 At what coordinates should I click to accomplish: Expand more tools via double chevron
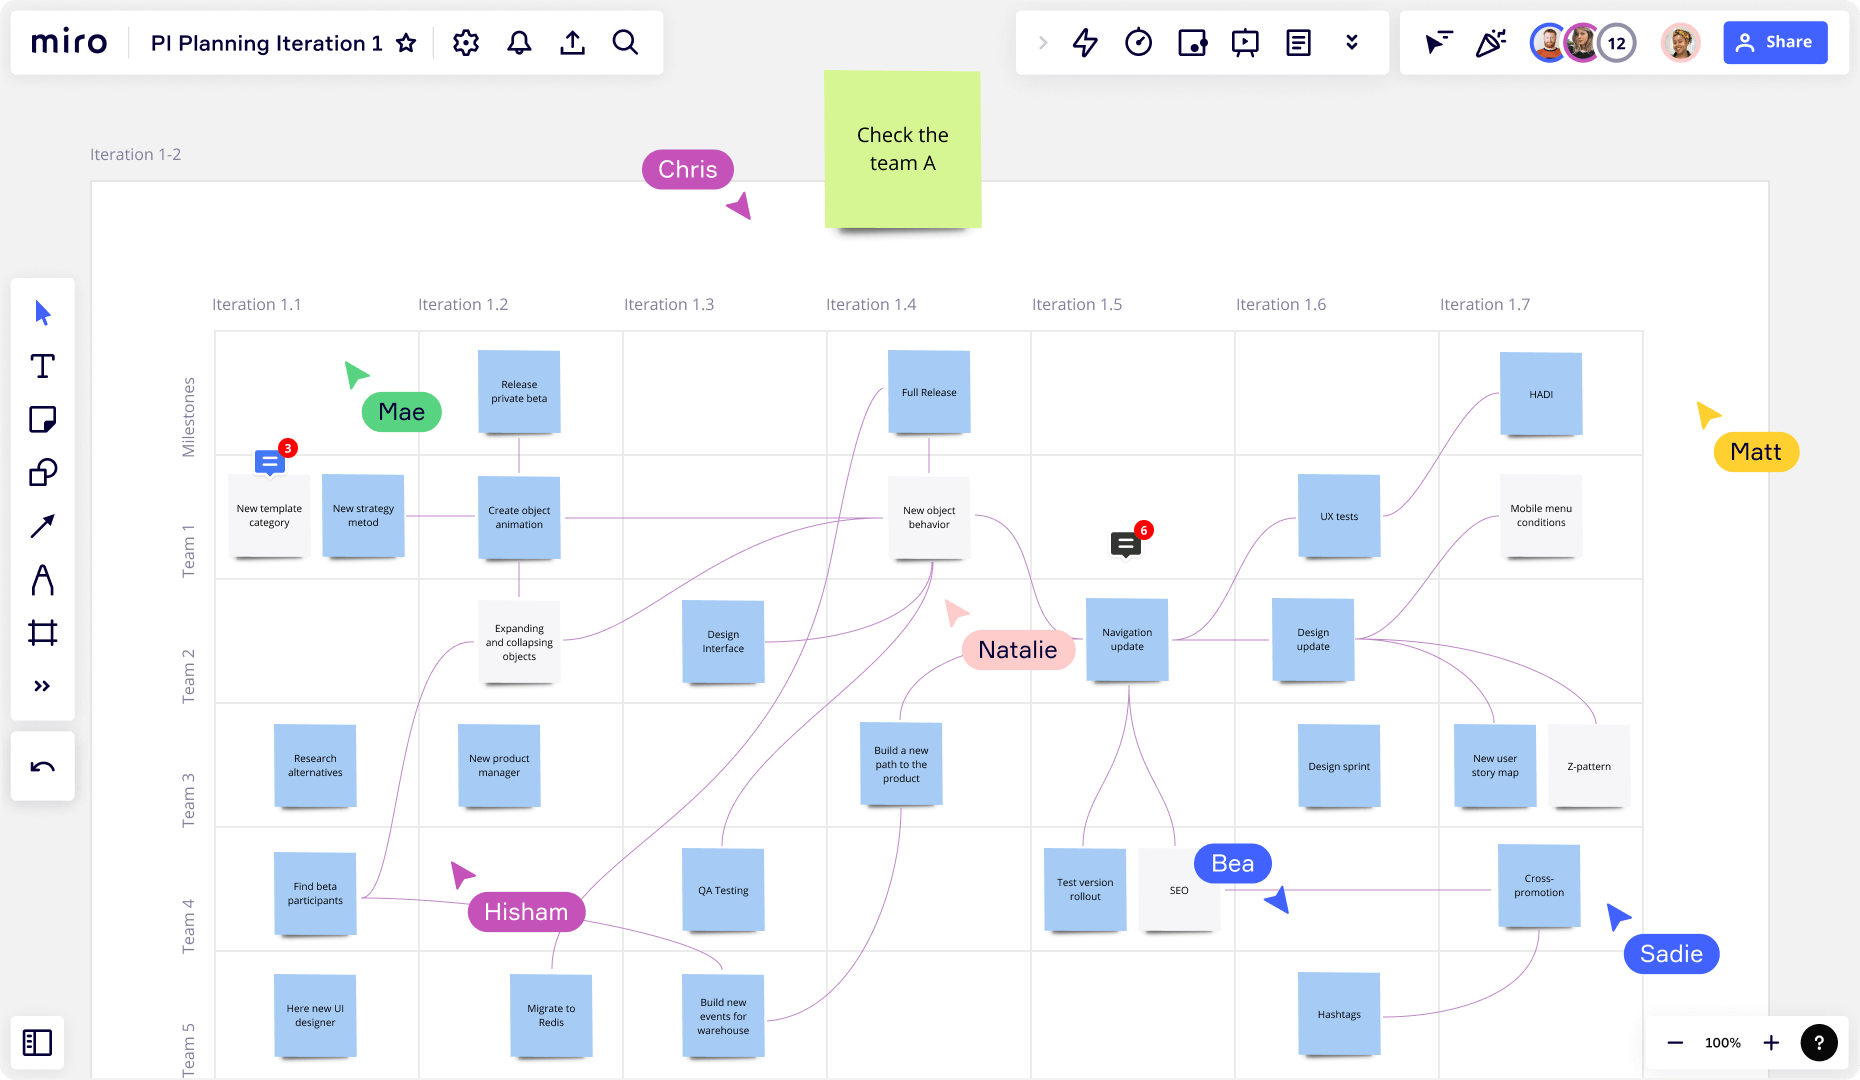point(42,685)
